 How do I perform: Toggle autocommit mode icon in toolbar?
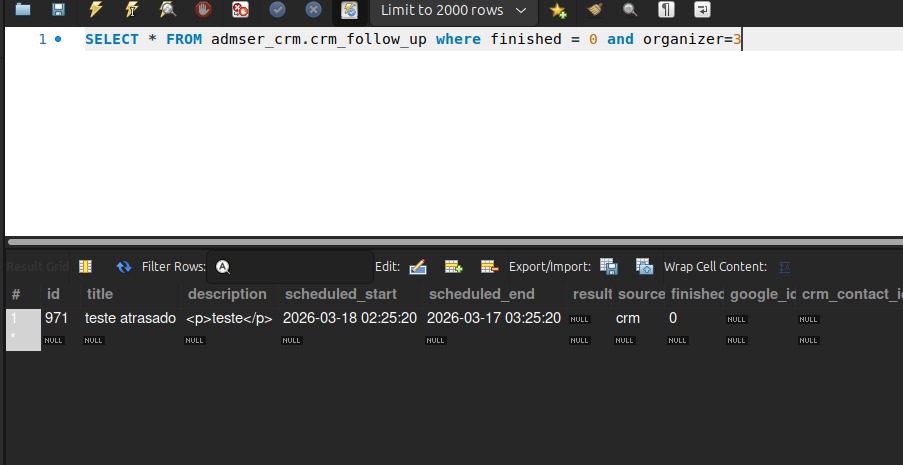coord(349,10)
